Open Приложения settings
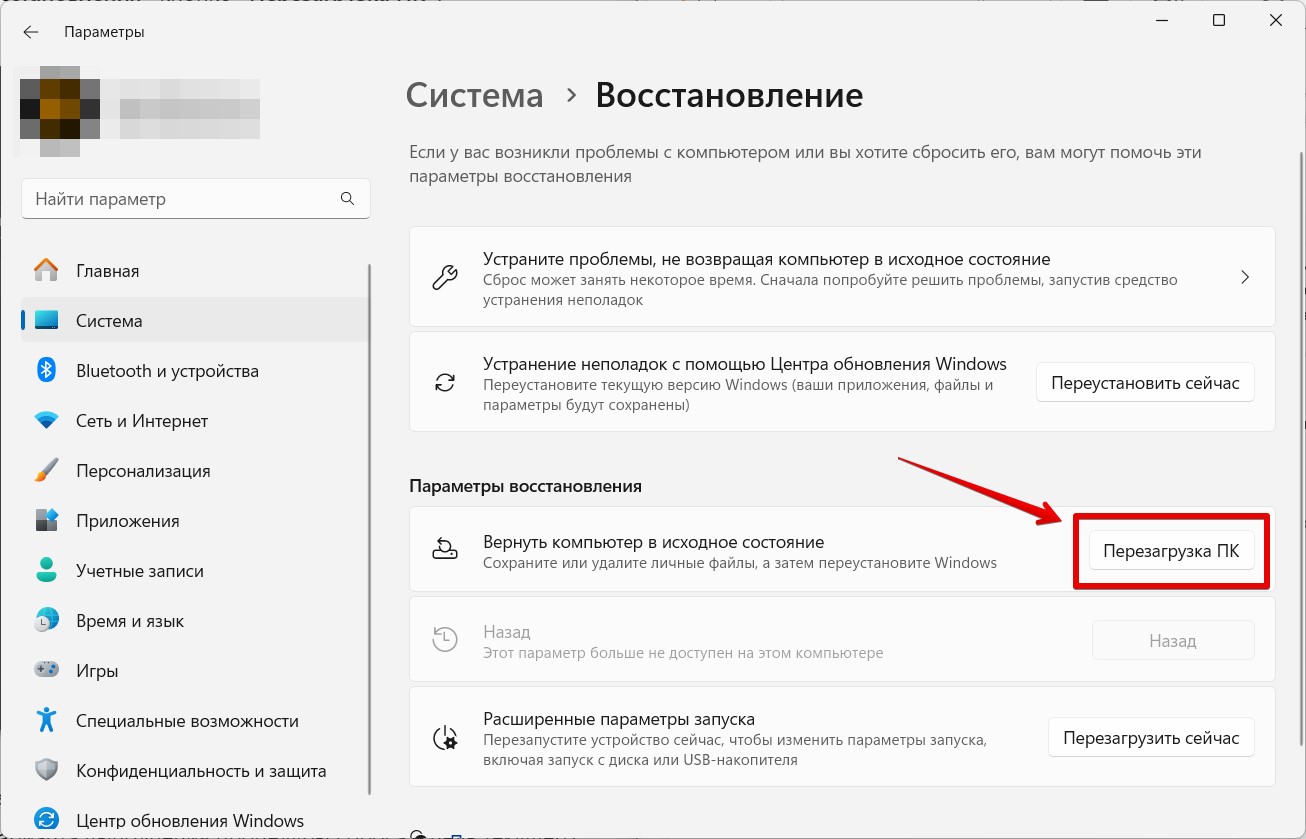Viewport: 1306px width, 839px height. click(195, 521)
